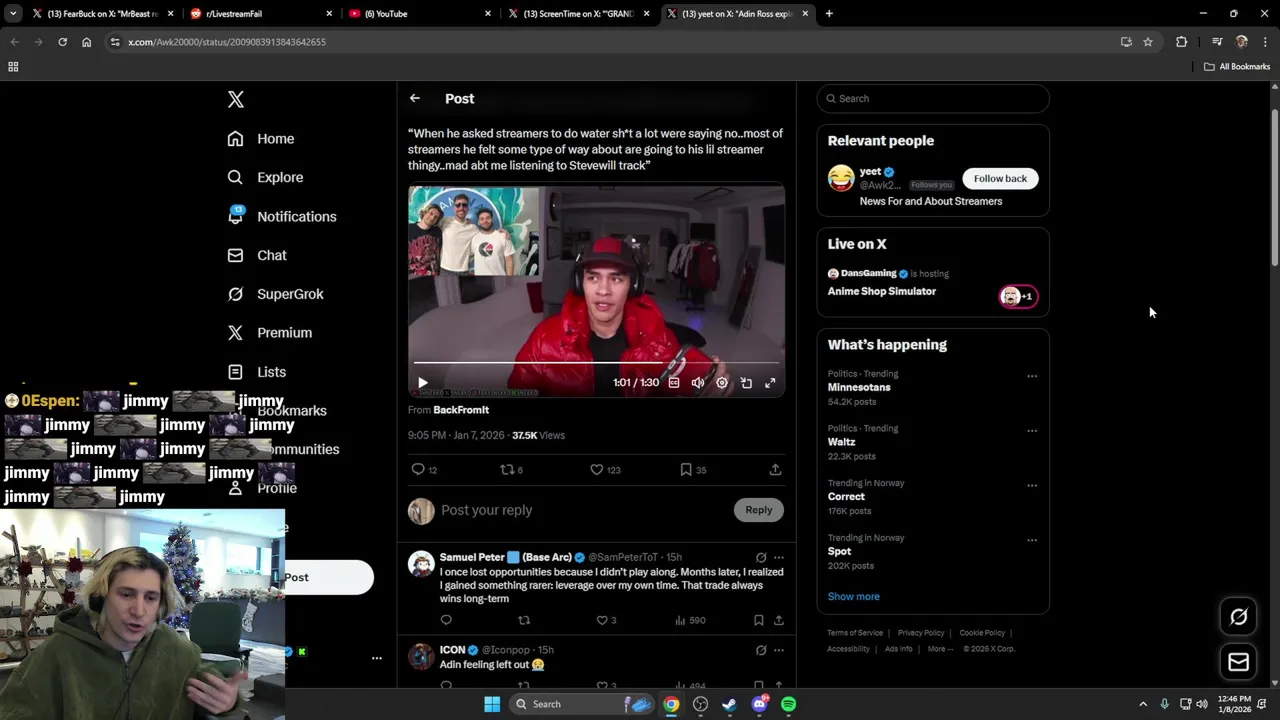The width and height of the screenshot is (1280, 720).
Task: Go back using the Post arrow
Action: (x=415, y=98)
